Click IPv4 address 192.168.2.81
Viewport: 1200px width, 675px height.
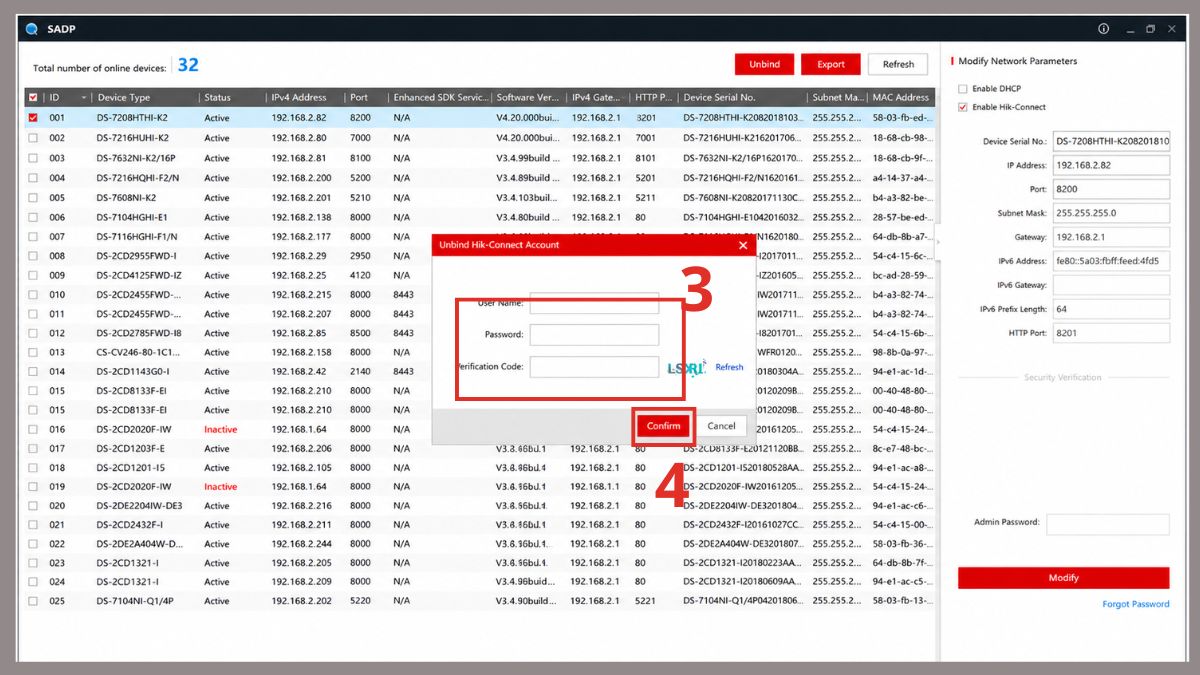click(x=299, y=158)
